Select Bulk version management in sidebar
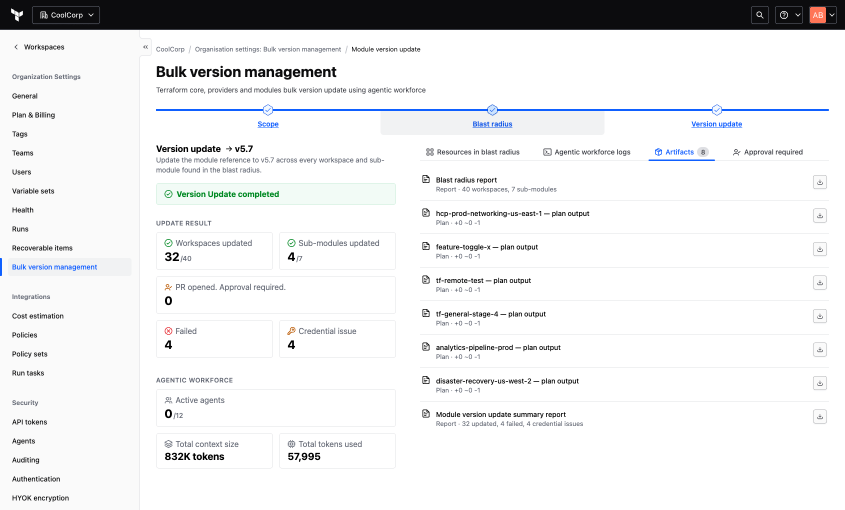Screen dimensions: 845x510 [70, 267]
